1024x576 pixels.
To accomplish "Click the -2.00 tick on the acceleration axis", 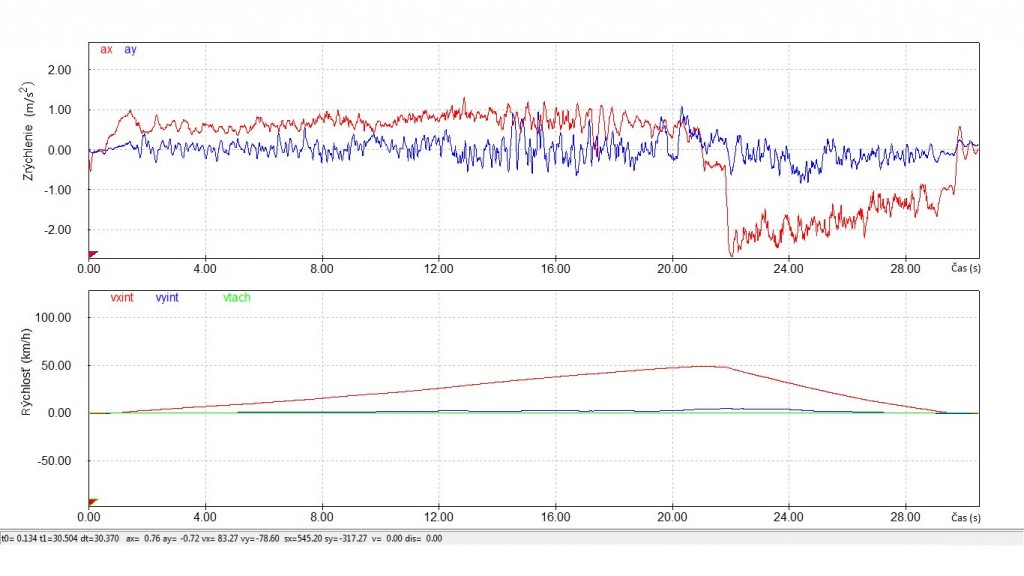I will 57,231.
